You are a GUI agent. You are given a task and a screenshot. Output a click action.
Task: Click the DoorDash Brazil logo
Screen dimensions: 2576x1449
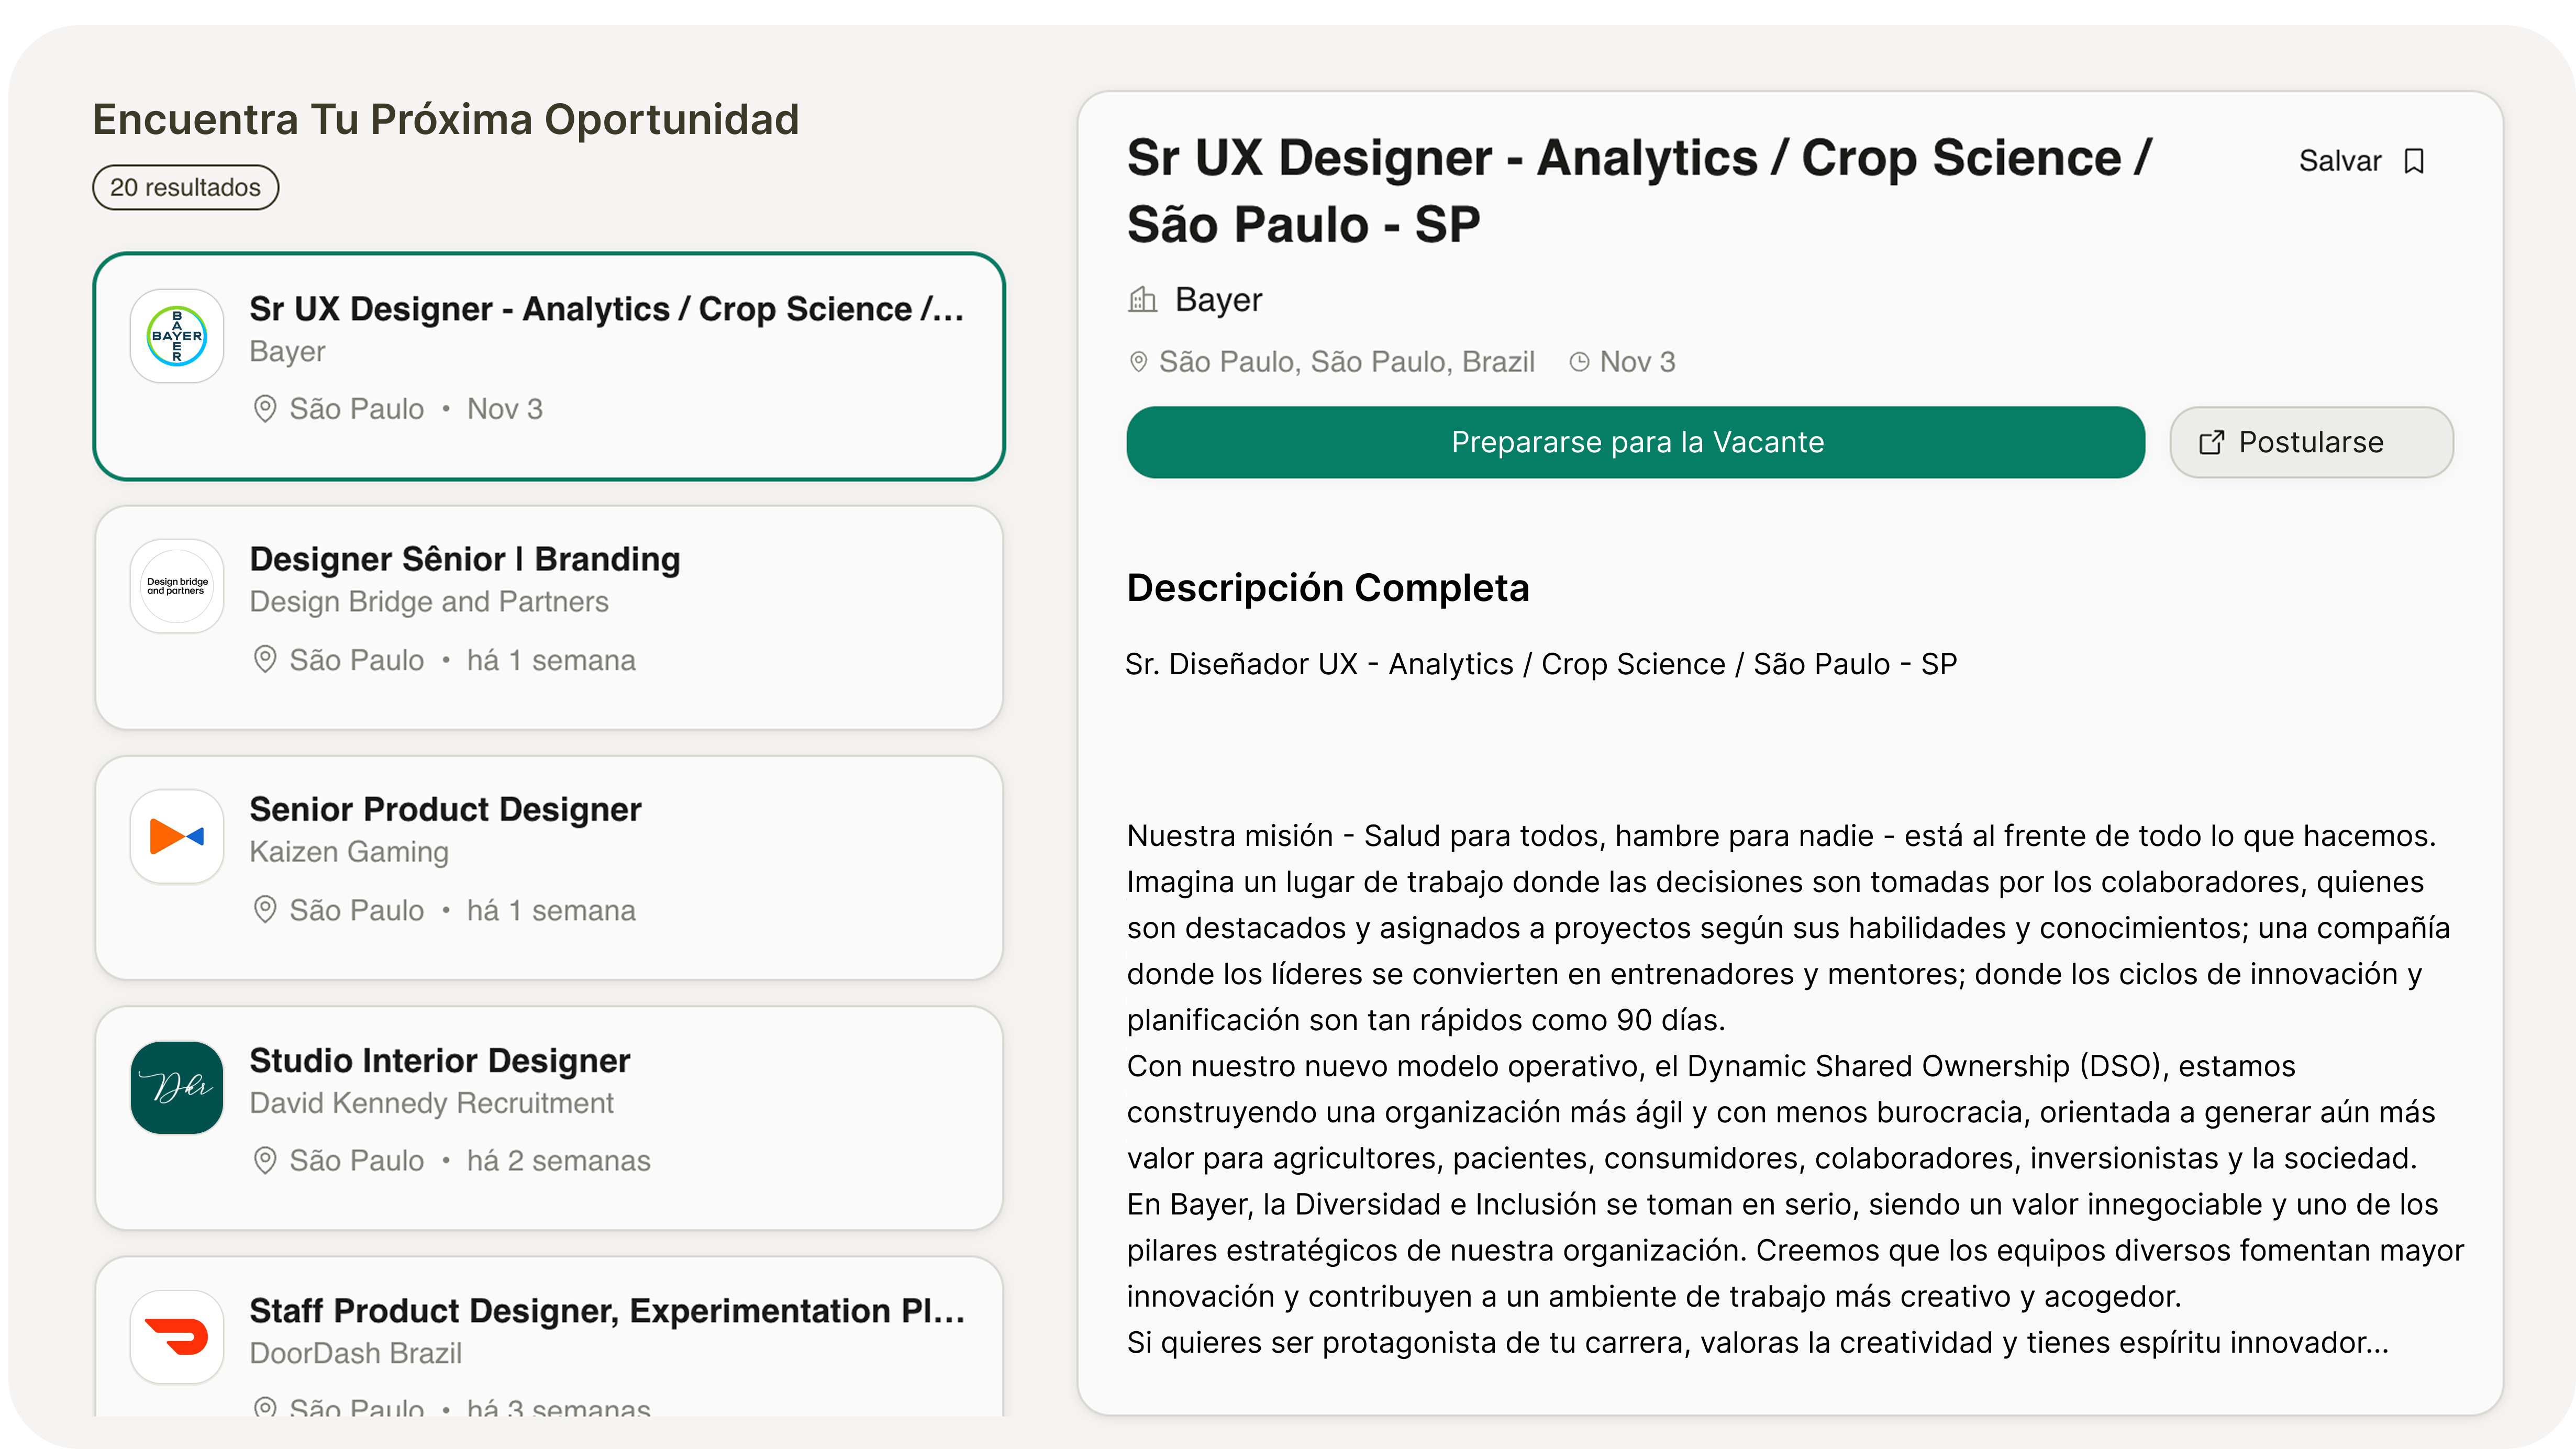(177, 1337)
